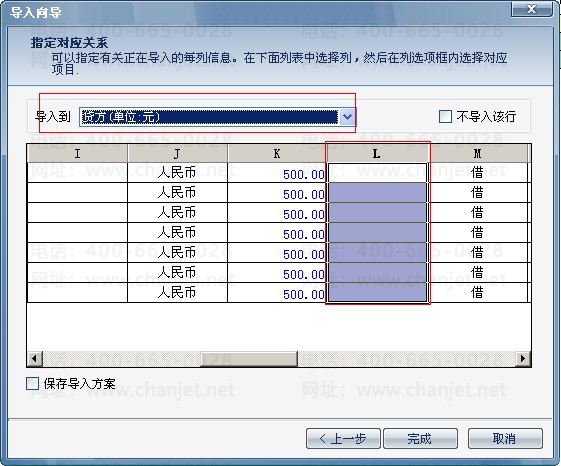This screenshot has width=561, height=466.
Task: Click the right scroll arrow of the table
Action: click(523, 358)
